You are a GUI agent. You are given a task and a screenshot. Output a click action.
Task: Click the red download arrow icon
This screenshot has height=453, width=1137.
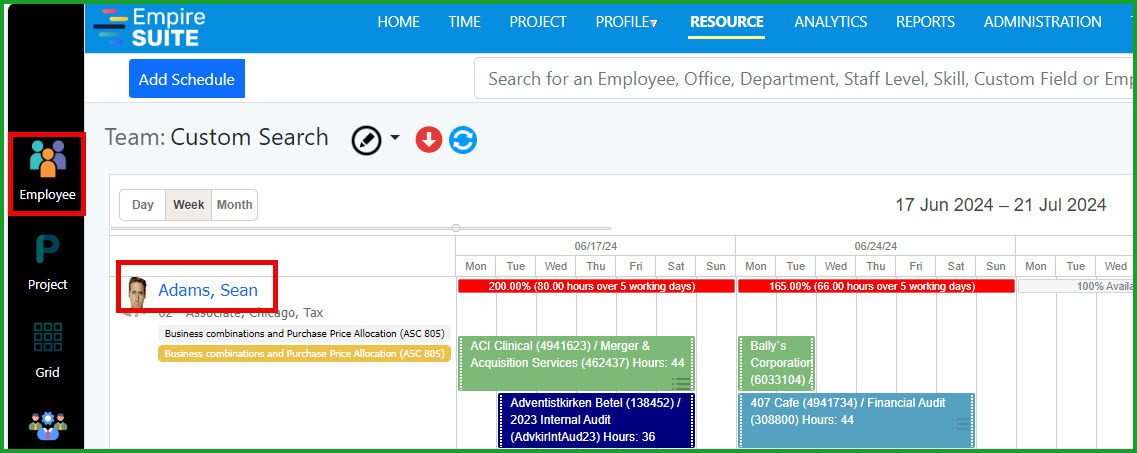click(429, 140)
